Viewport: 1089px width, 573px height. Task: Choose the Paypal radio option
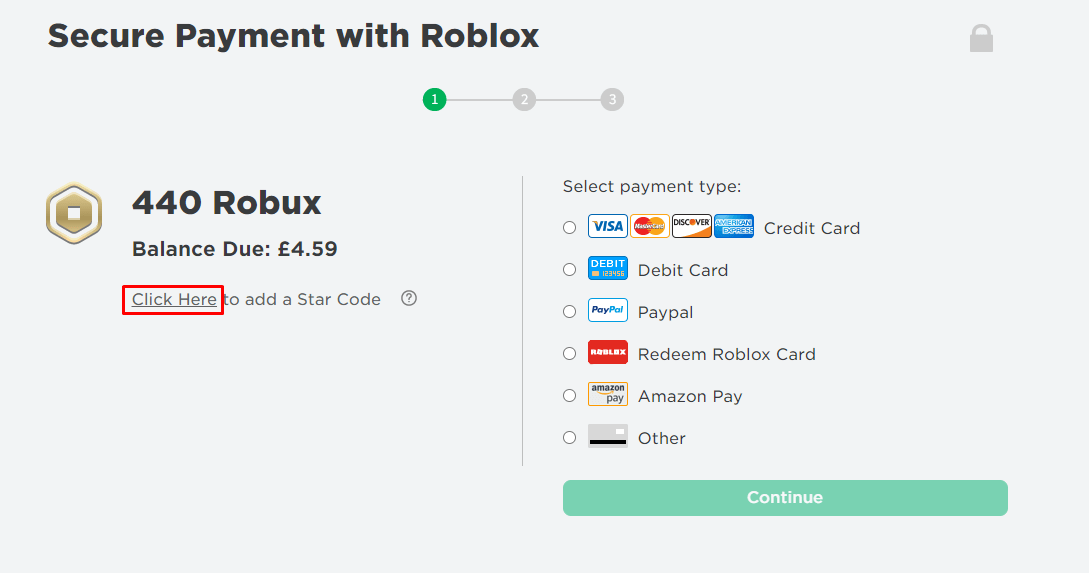coord(570,312)
